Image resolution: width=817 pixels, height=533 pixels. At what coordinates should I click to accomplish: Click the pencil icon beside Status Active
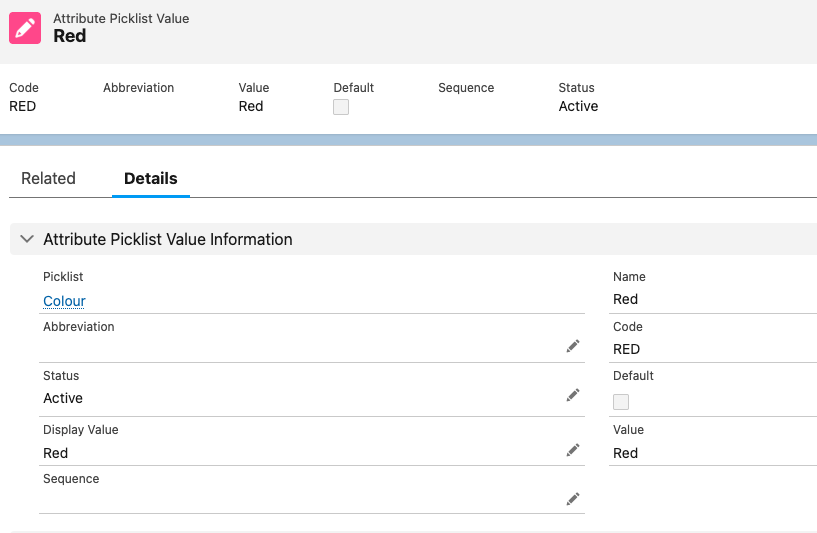[x=573, y=395]
